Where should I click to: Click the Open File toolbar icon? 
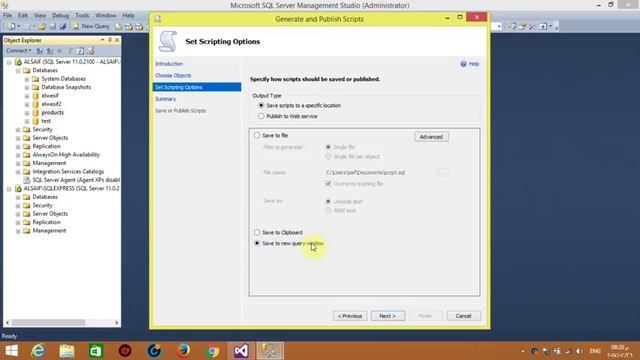tap(42, 26)
